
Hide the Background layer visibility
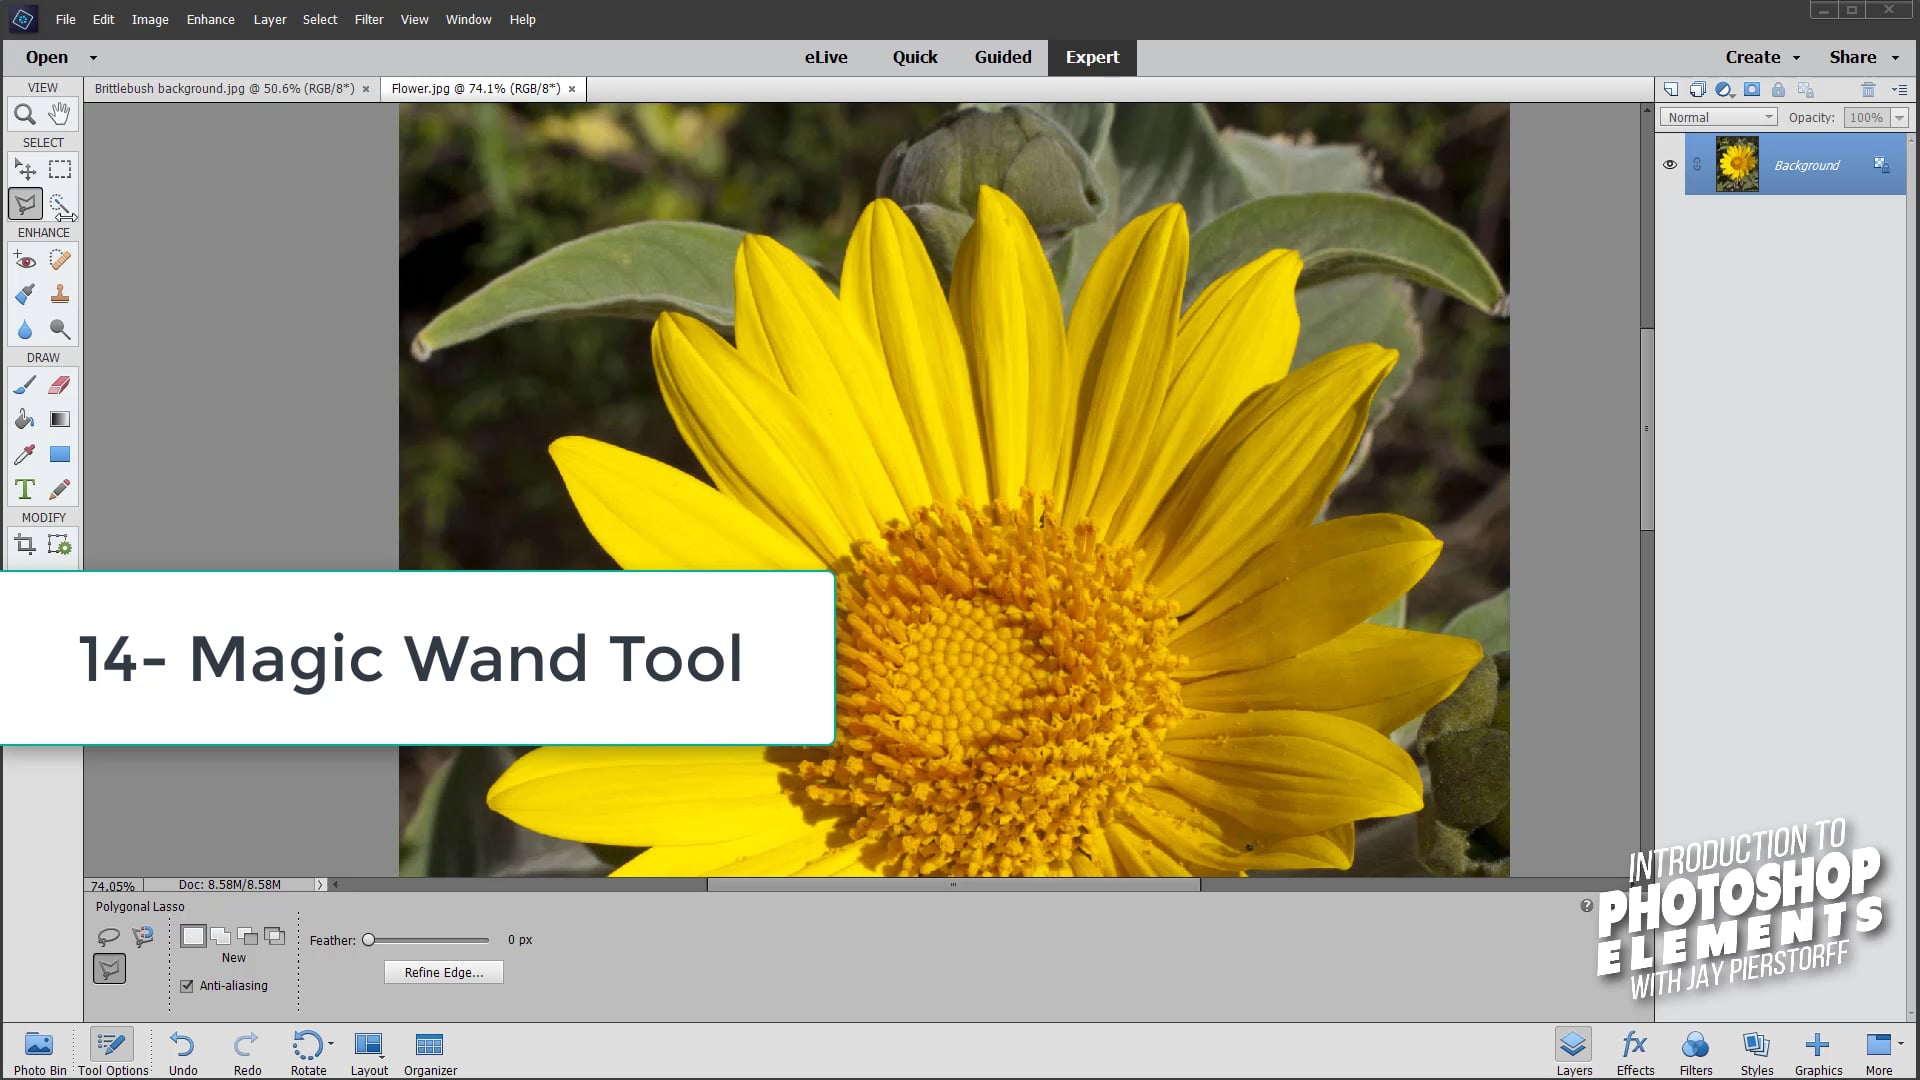pos(1669,164)
